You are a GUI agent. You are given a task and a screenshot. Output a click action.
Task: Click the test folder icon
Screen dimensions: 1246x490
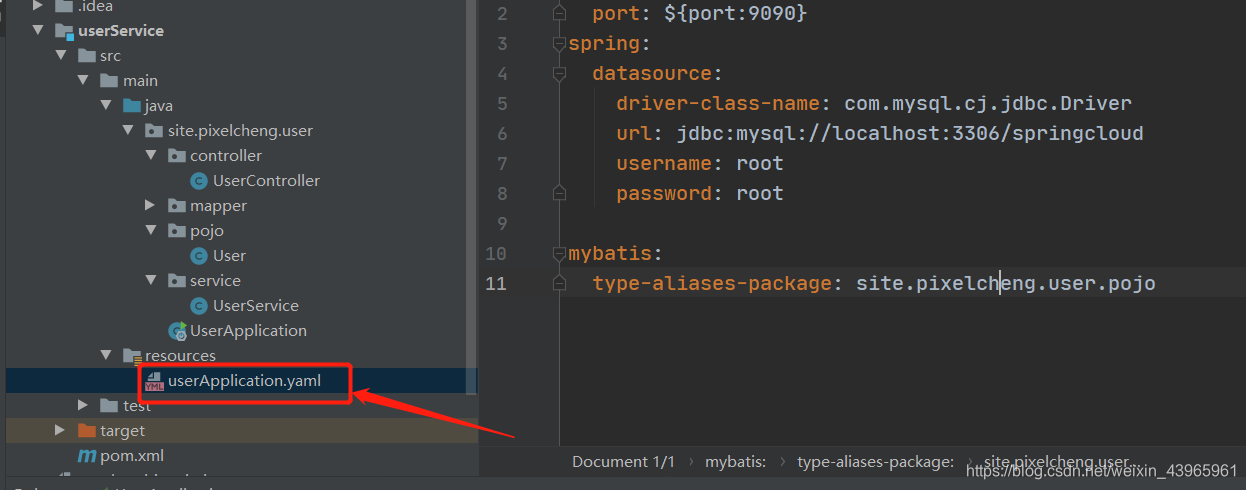tap(109, 405)
